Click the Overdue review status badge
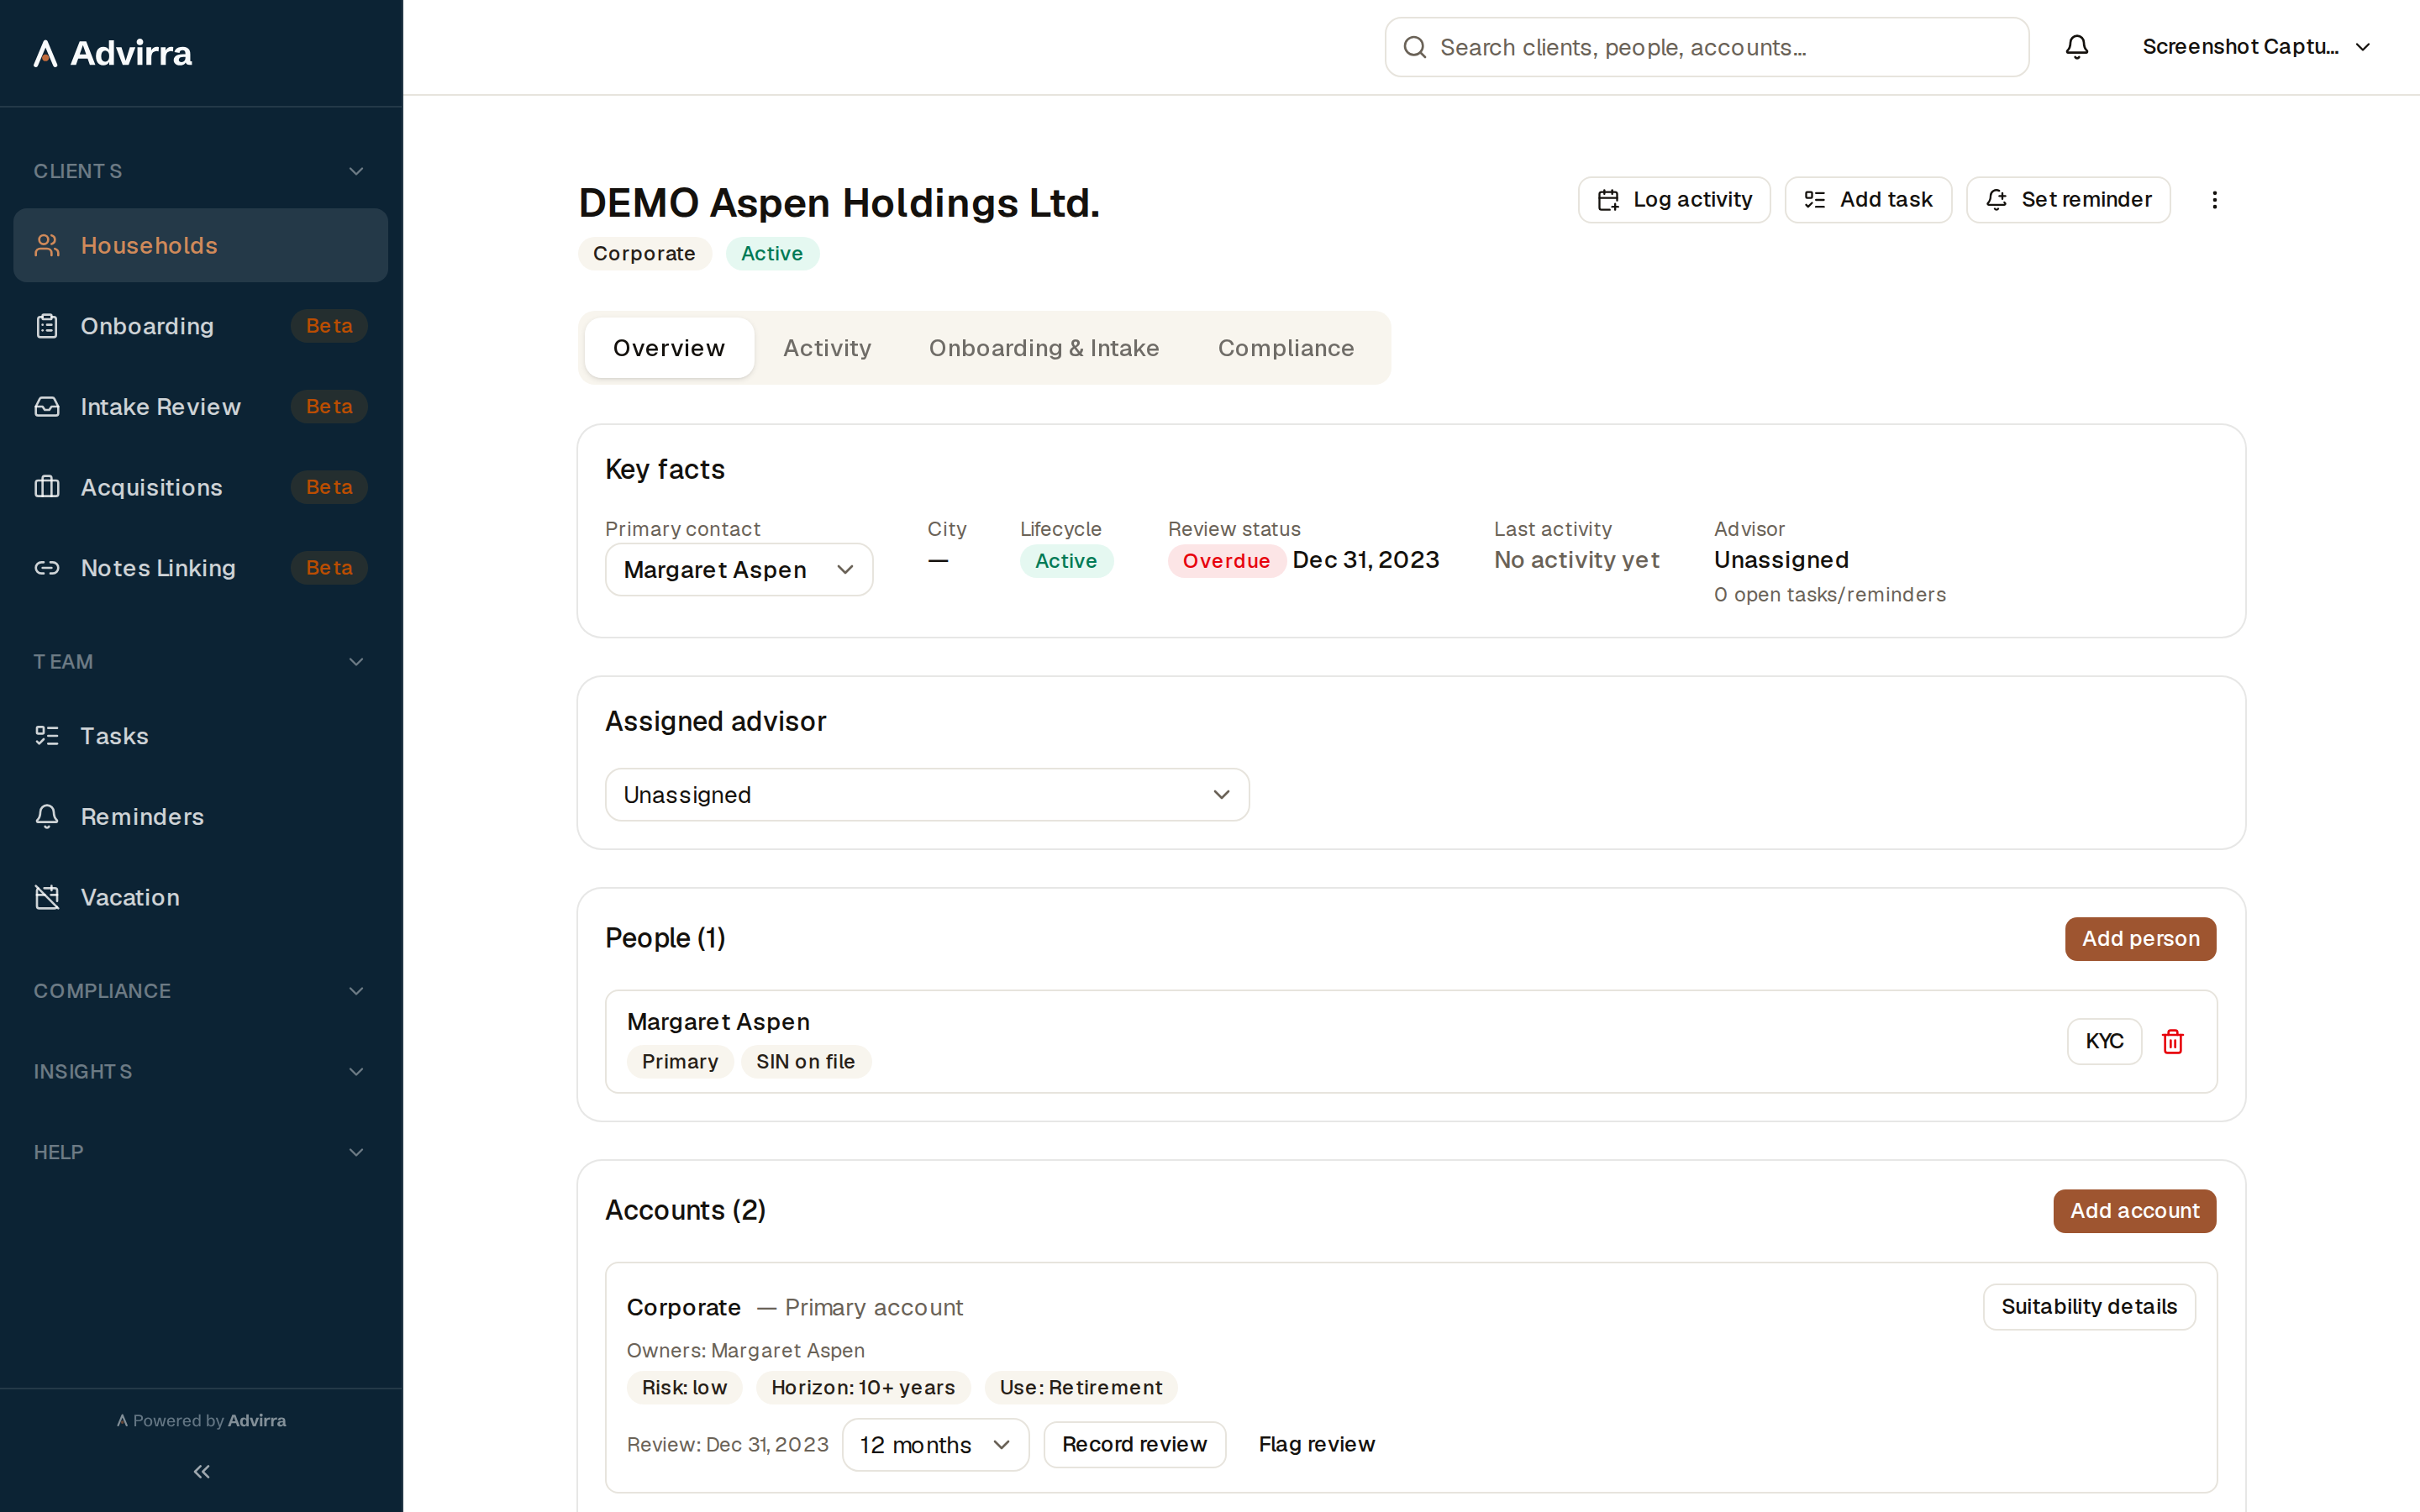This screenshot has width=2420, height=1512. coord(1226,561)
